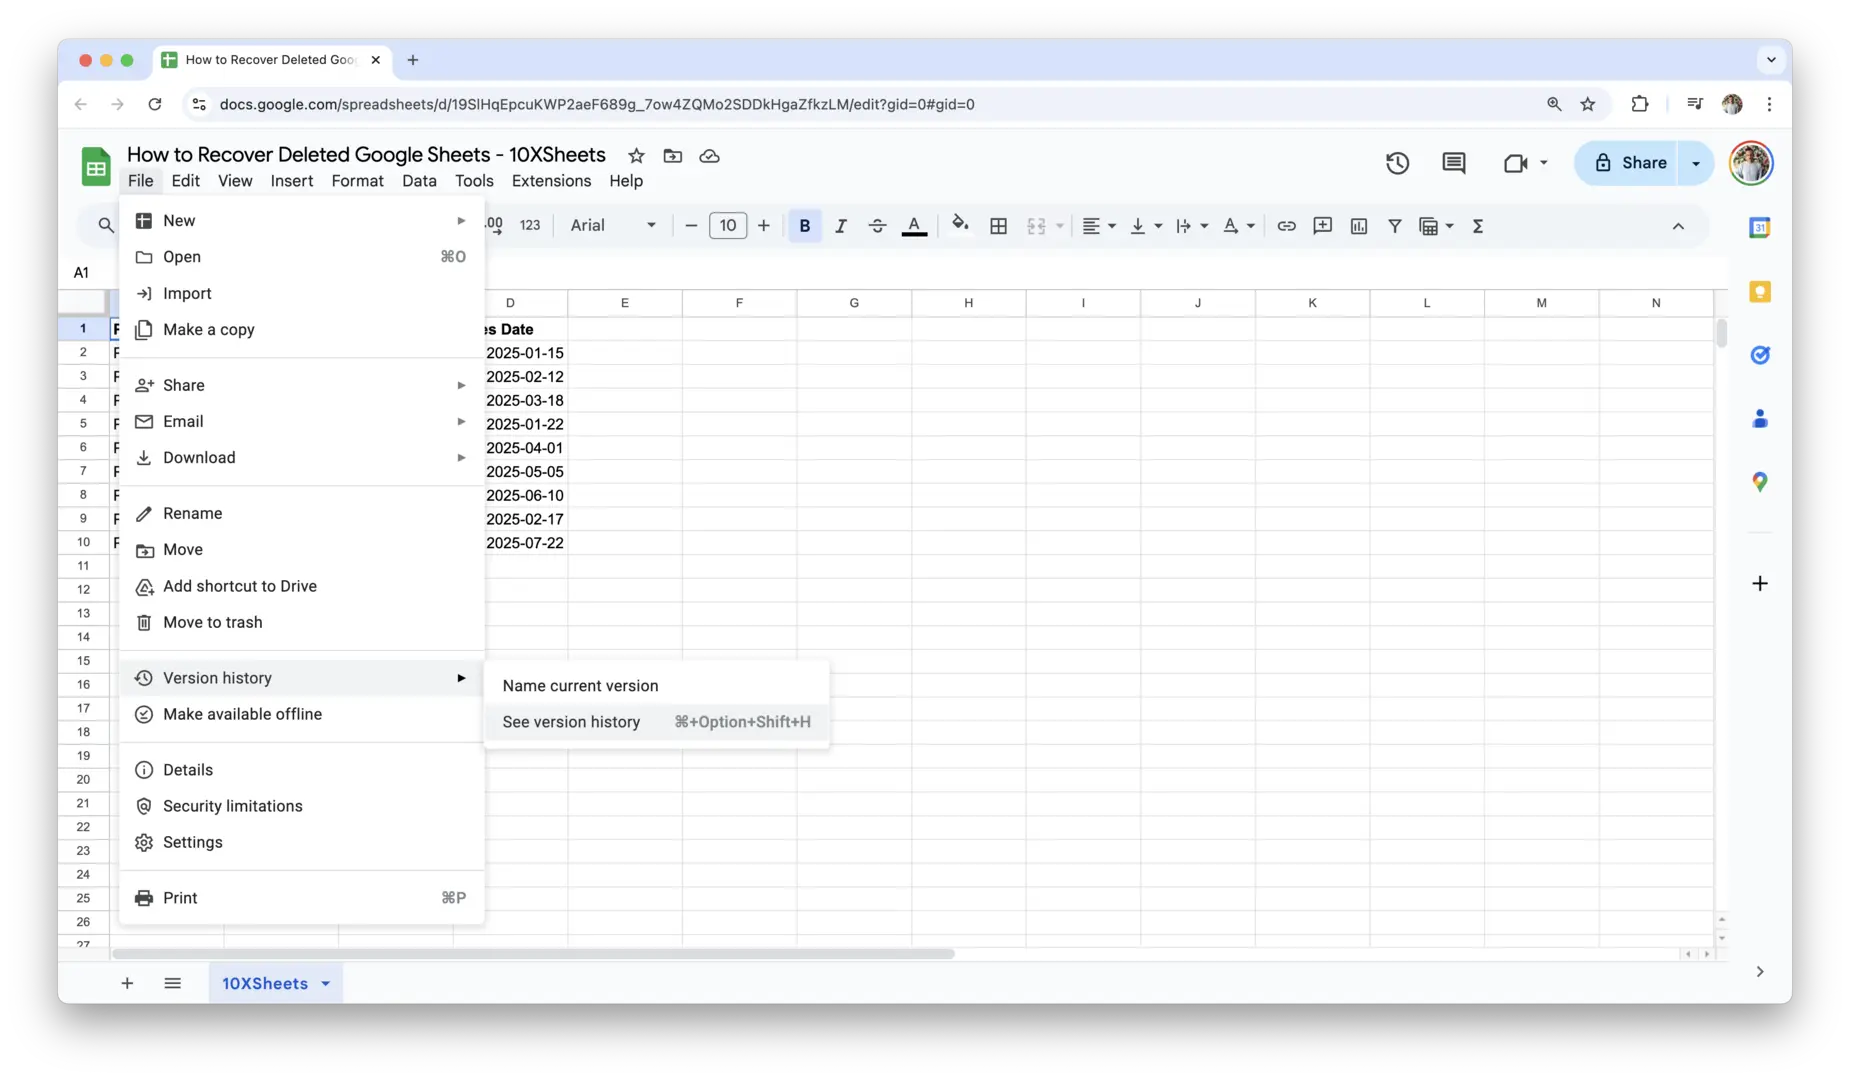Open Google Maps in side panel
This screenshot has width=1850, height=1080.
(x=1759, y=482)
